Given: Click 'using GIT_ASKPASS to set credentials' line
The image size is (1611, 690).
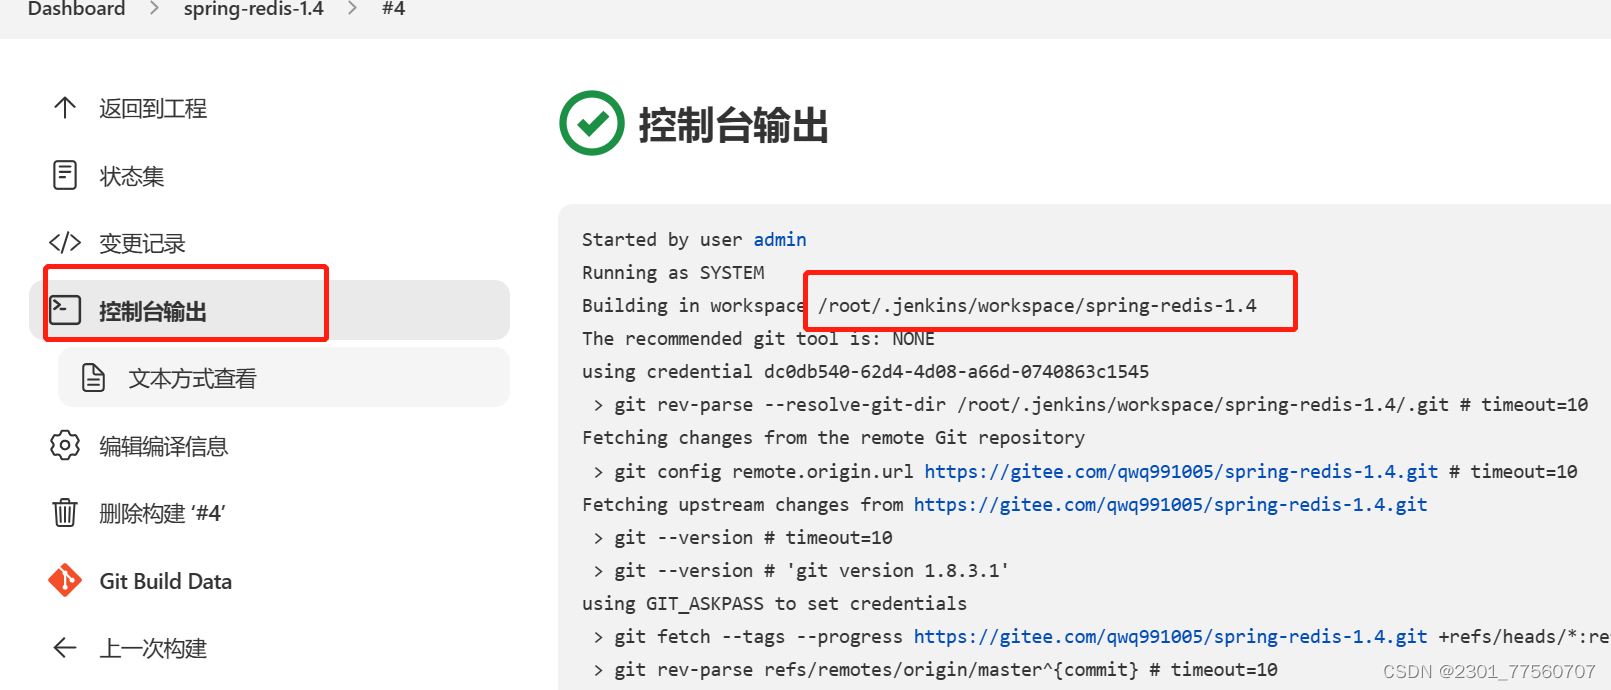Looking at the screenshot, I should (774, 603).
